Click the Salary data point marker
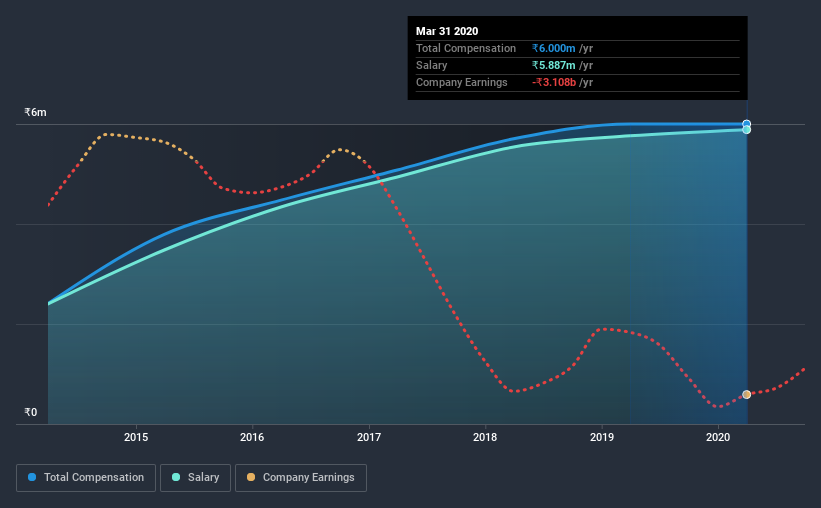The image size is (821, 508). (747, 130)
